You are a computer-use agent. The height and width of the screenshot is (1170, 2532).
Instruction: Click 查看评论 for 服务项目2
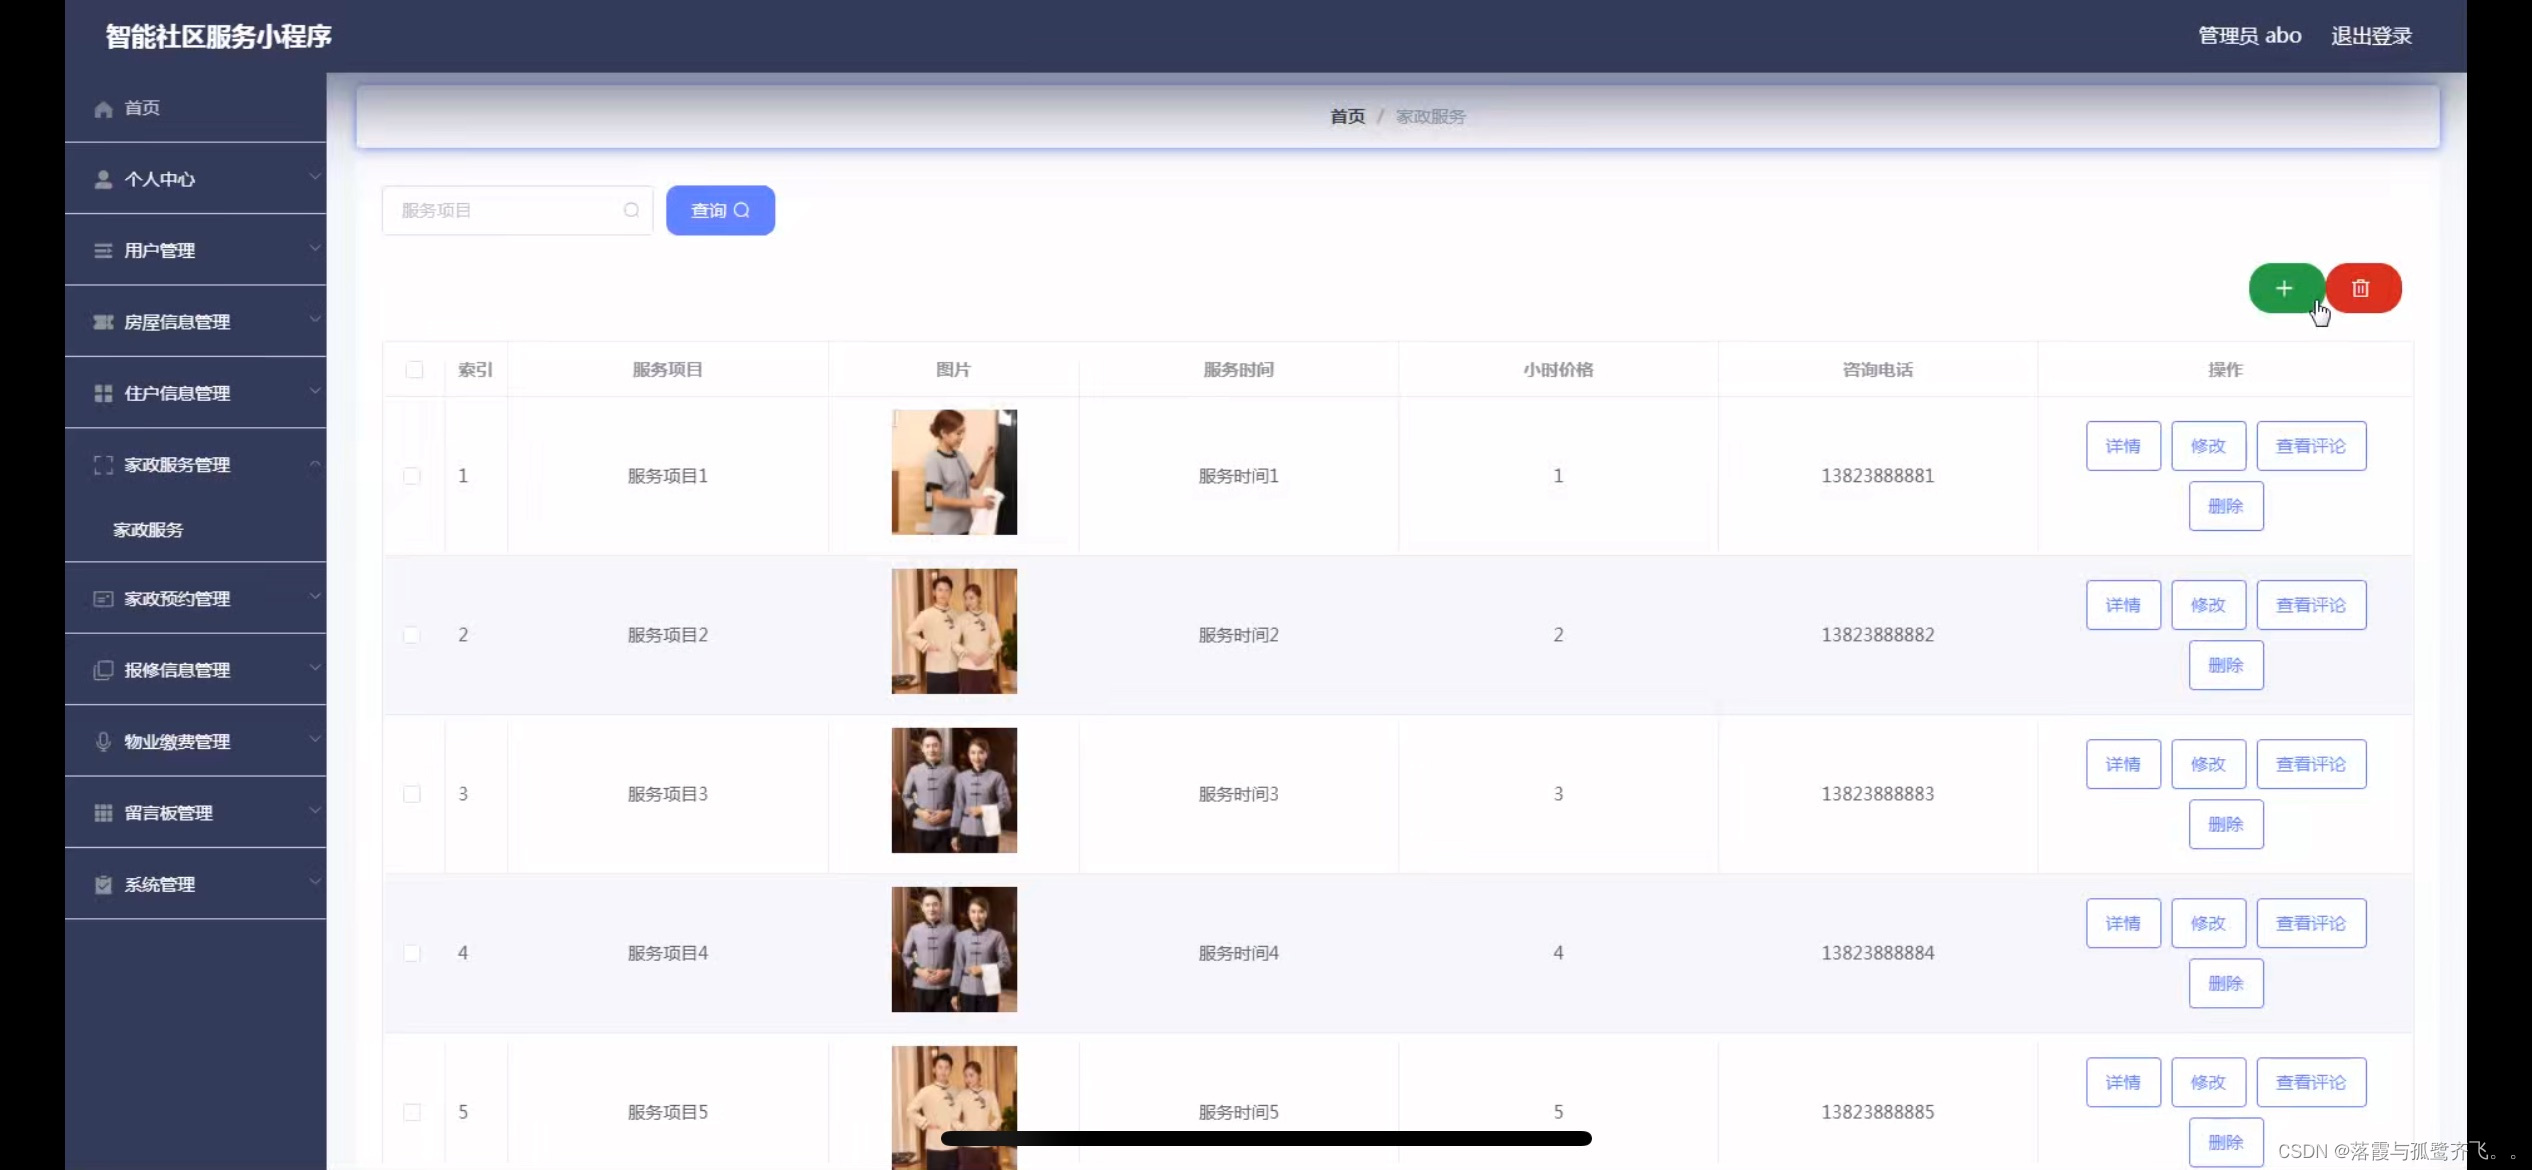2311,605
